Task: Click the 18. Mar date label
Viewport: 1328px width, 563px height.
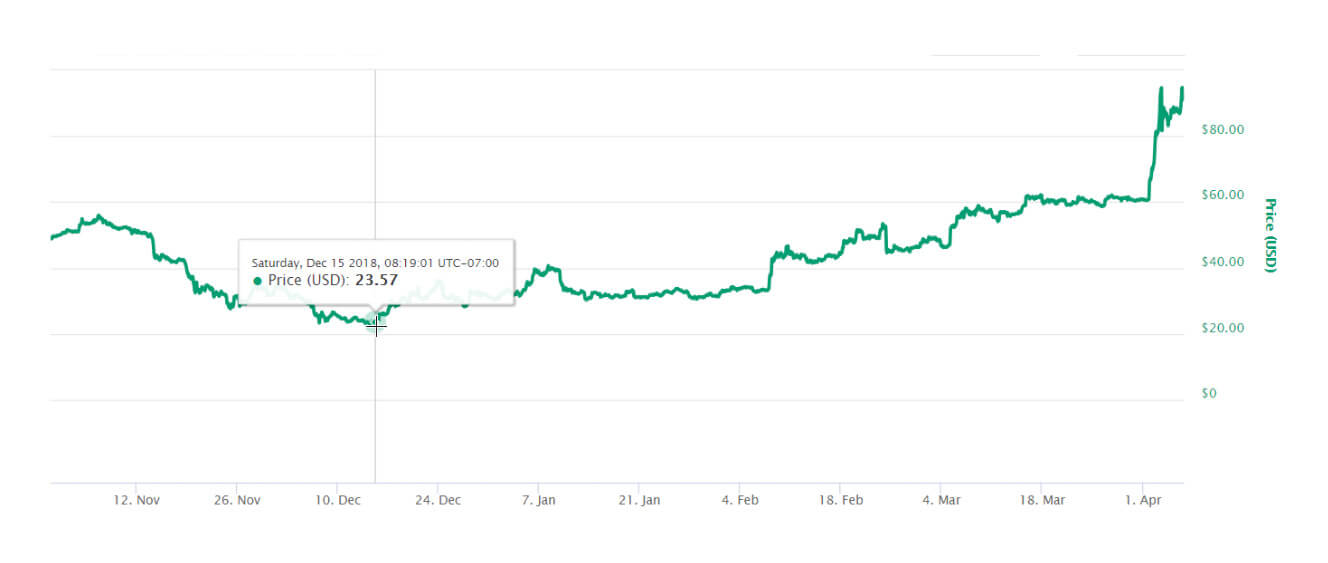Action: point(1043,500)
